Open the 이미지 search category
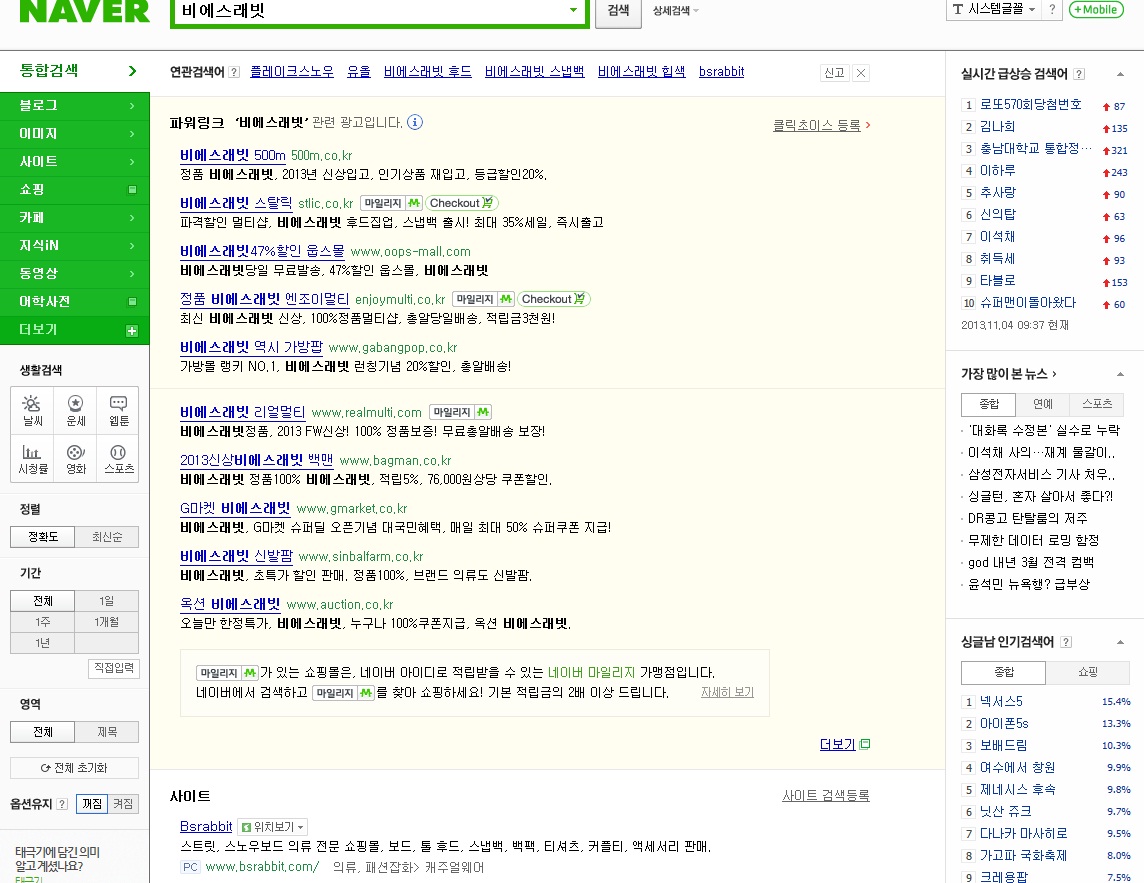 click(x=74, y=134)
